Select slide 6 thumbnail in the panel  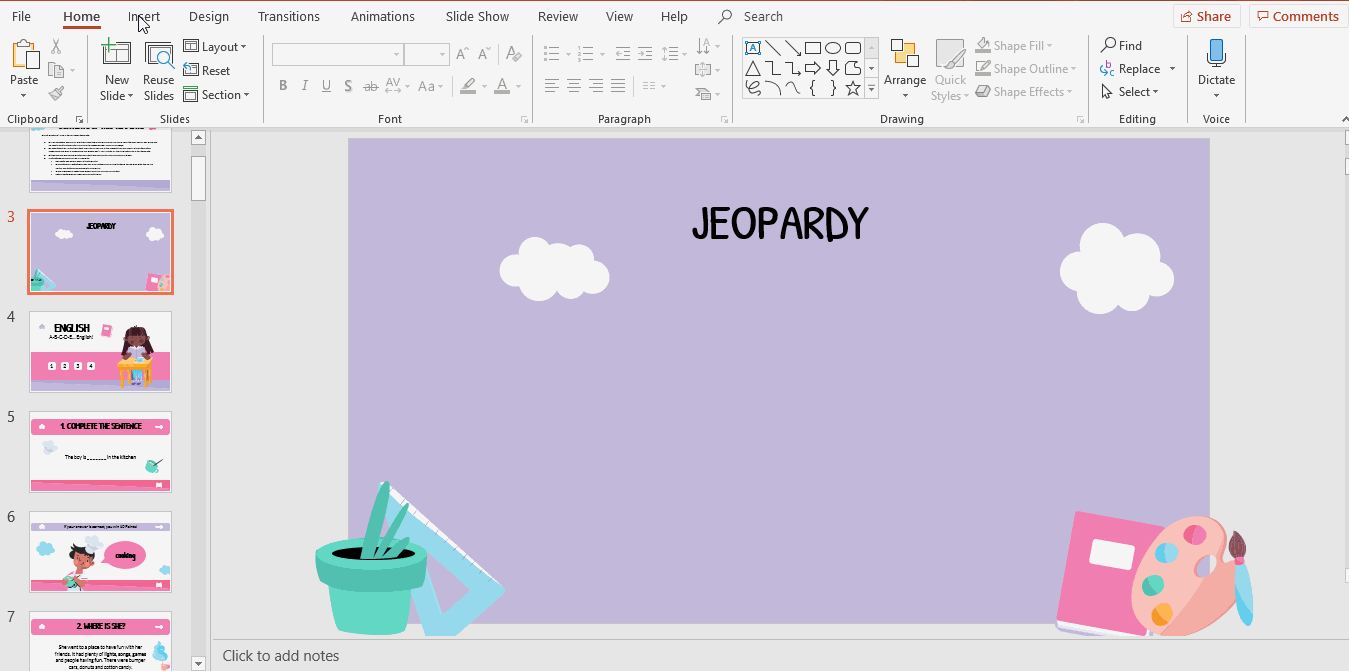[100, 551]
